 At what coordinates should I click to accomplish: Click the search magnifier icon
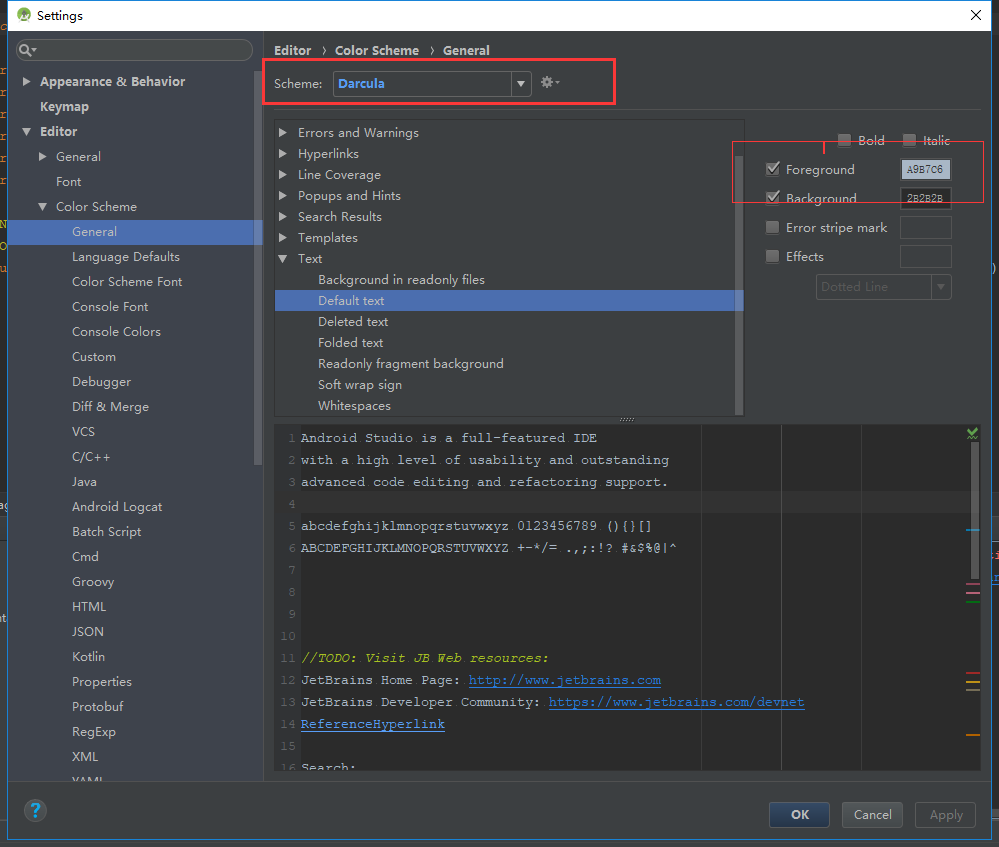pyautogui.click(x=26, y=50)
